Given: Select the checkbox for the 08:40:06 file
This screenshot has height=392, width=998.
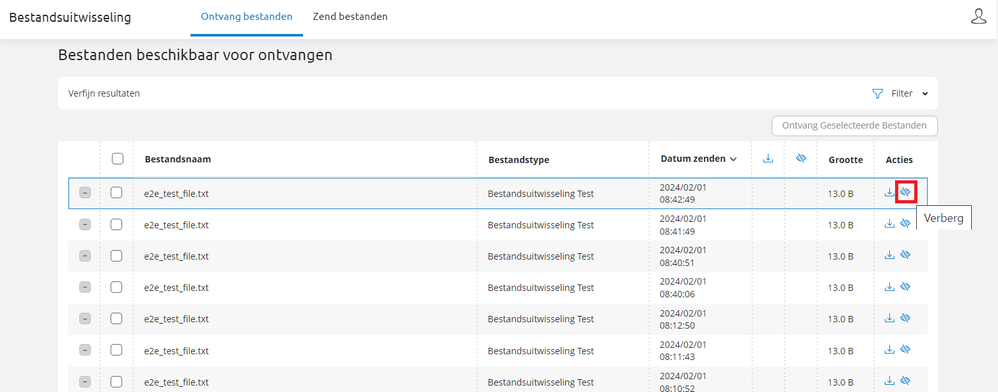Looking at the screenshot, I should (x=116, y=287).
